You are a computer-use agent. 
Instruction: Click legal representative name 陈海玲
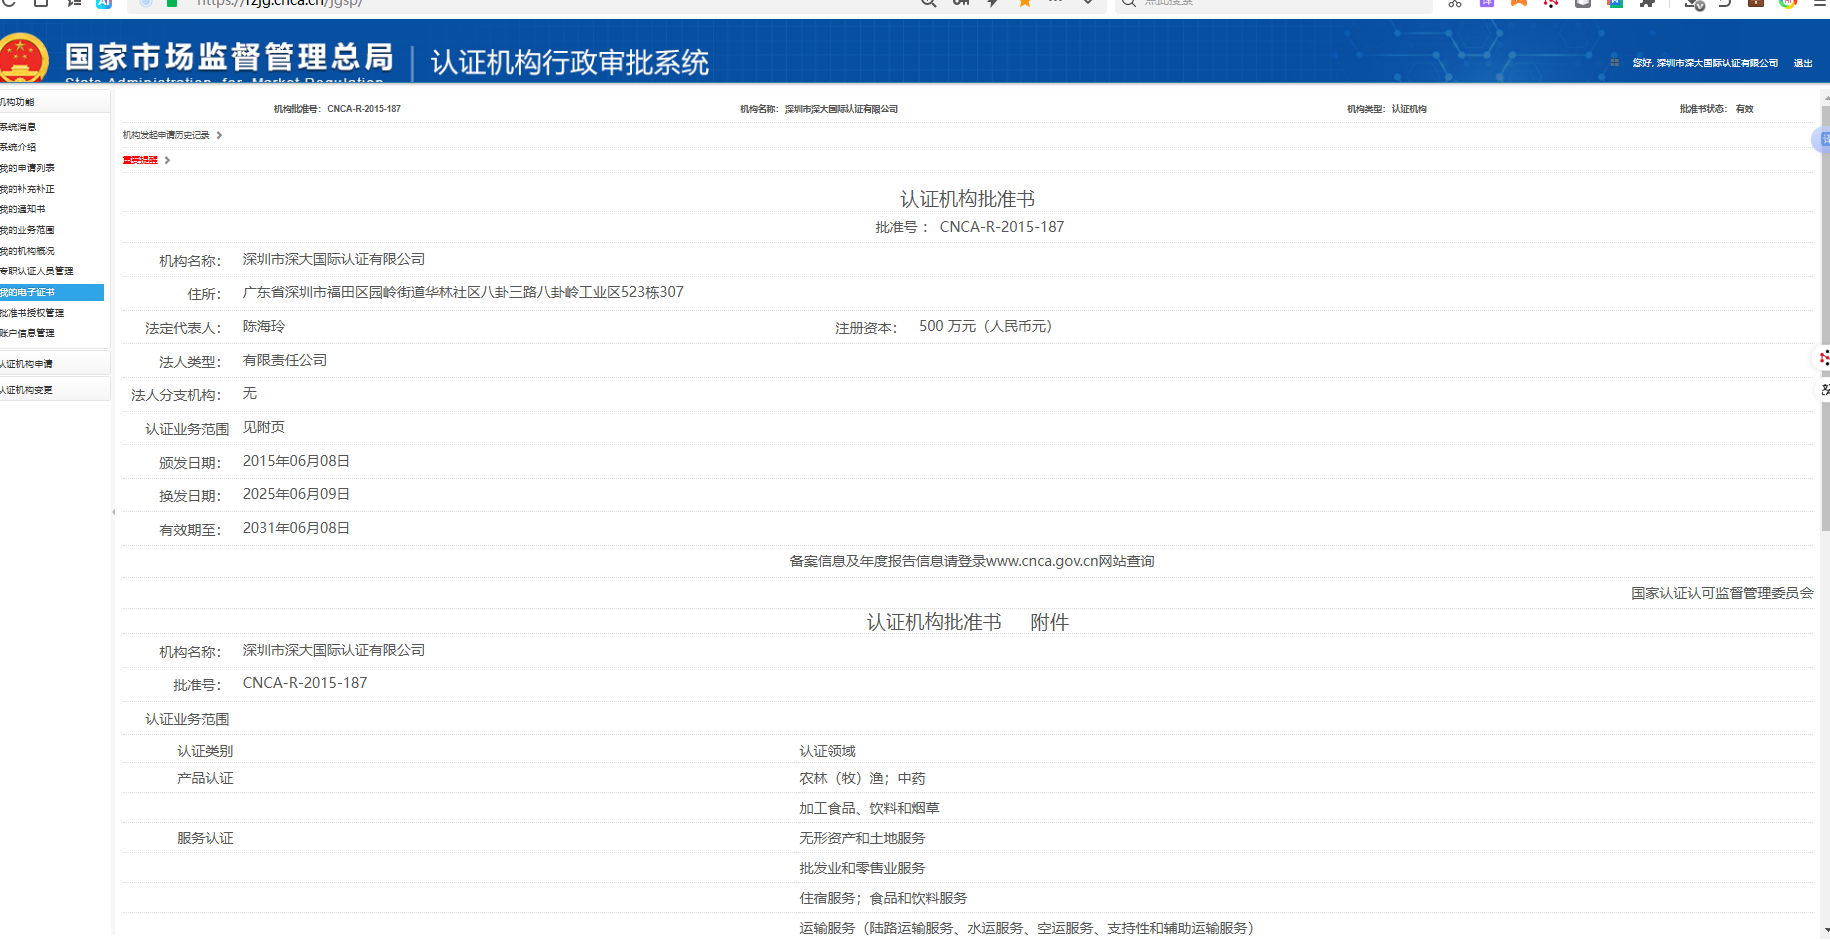click(x=264, y=326)
